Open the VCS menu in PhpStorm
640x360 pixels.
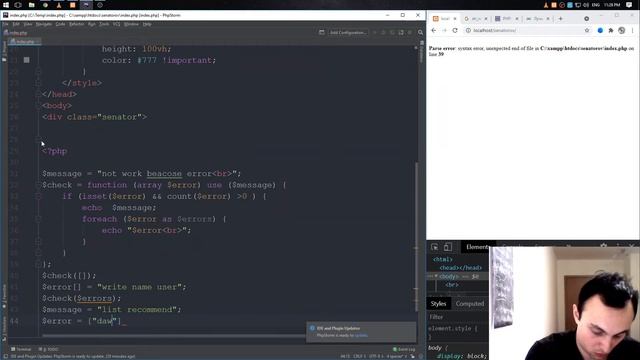[x=116, y=24]
